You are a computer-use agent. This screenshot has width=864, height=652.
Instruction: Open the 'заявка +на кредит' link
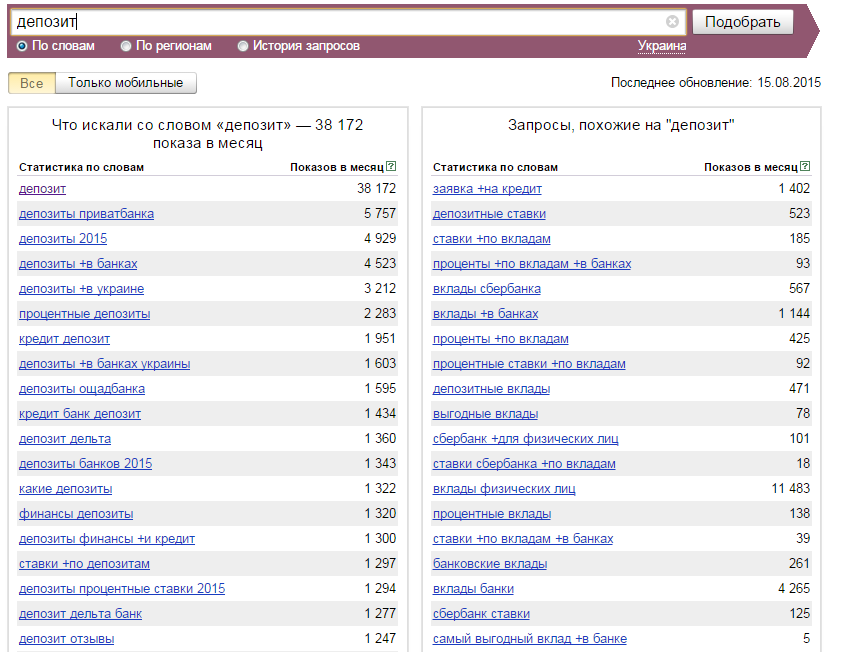(487, 189)
